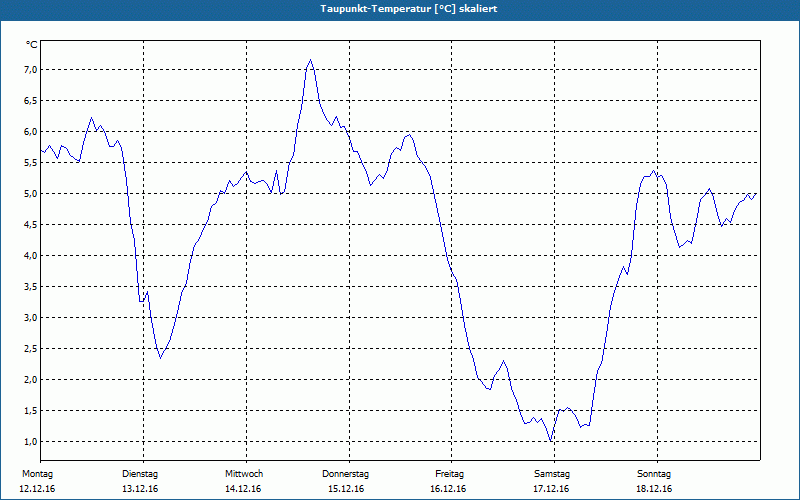
Task: Click the 6,0 y-axis label
Action: pos(31,132)
